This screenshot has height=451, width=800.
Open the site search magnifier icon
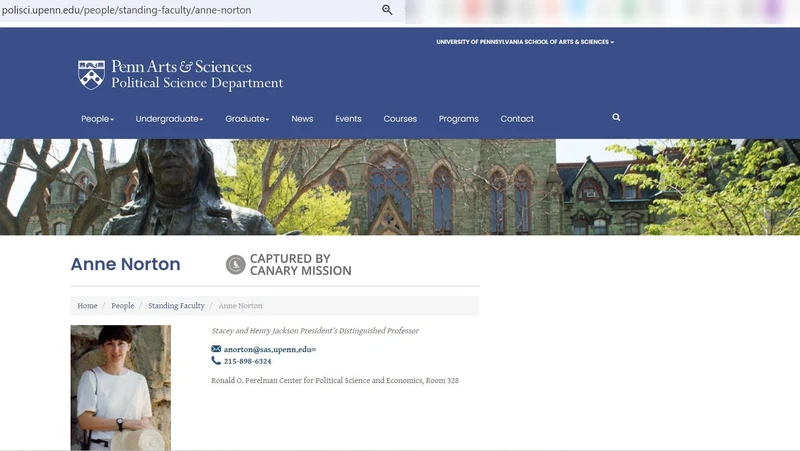coord(616,118)
